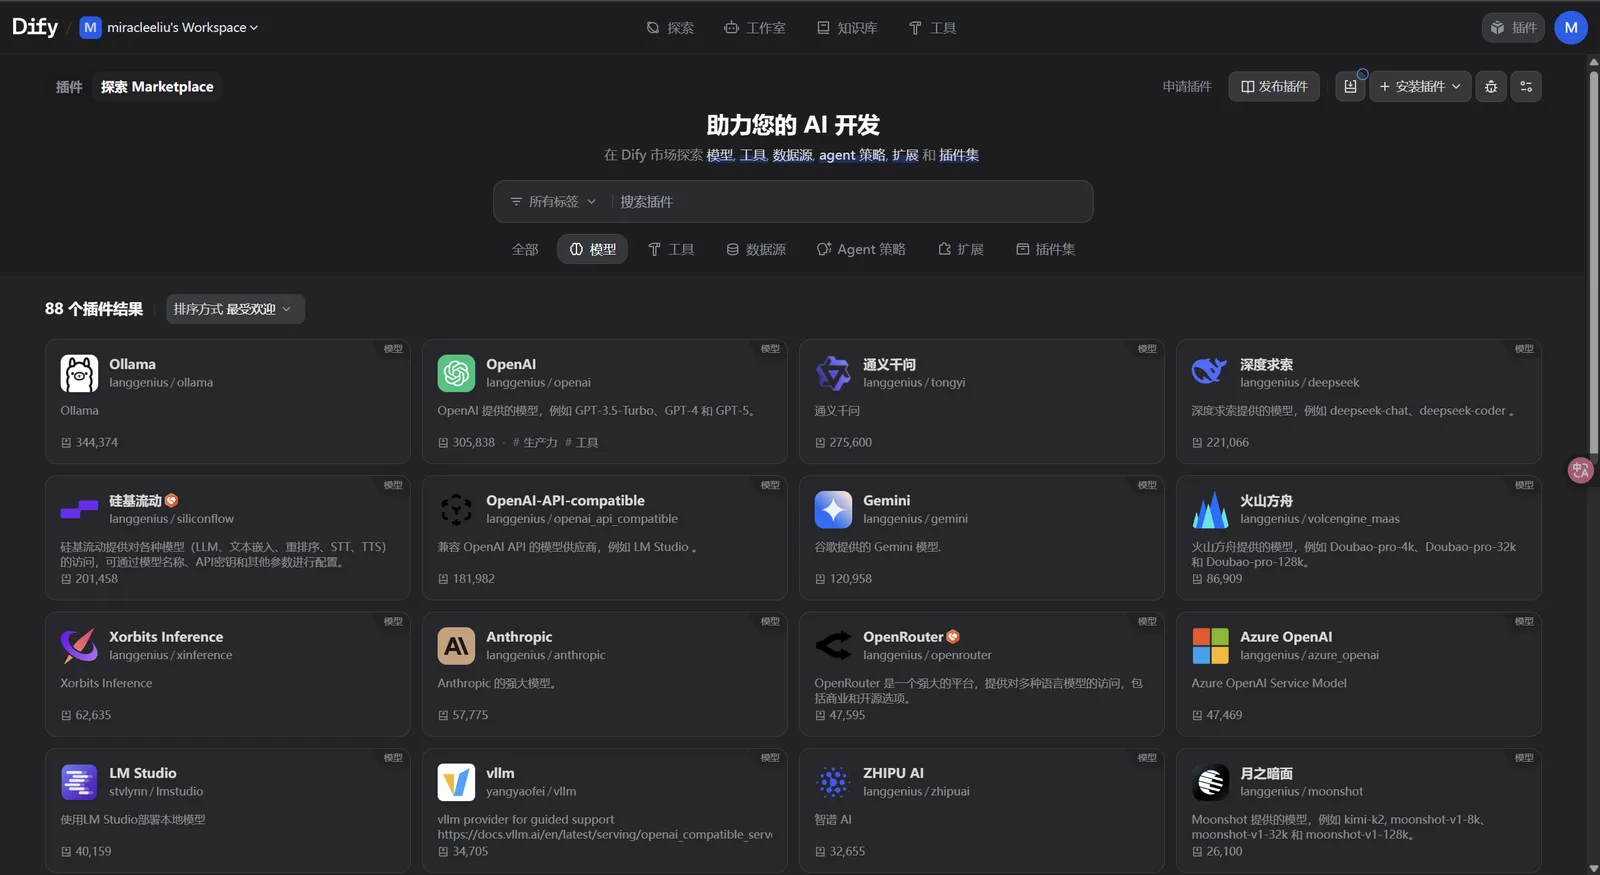The height and width of the screenshot is (875, 1600).
Task: Click the 插件 button in the header
Action: [x=1513, y=28]
